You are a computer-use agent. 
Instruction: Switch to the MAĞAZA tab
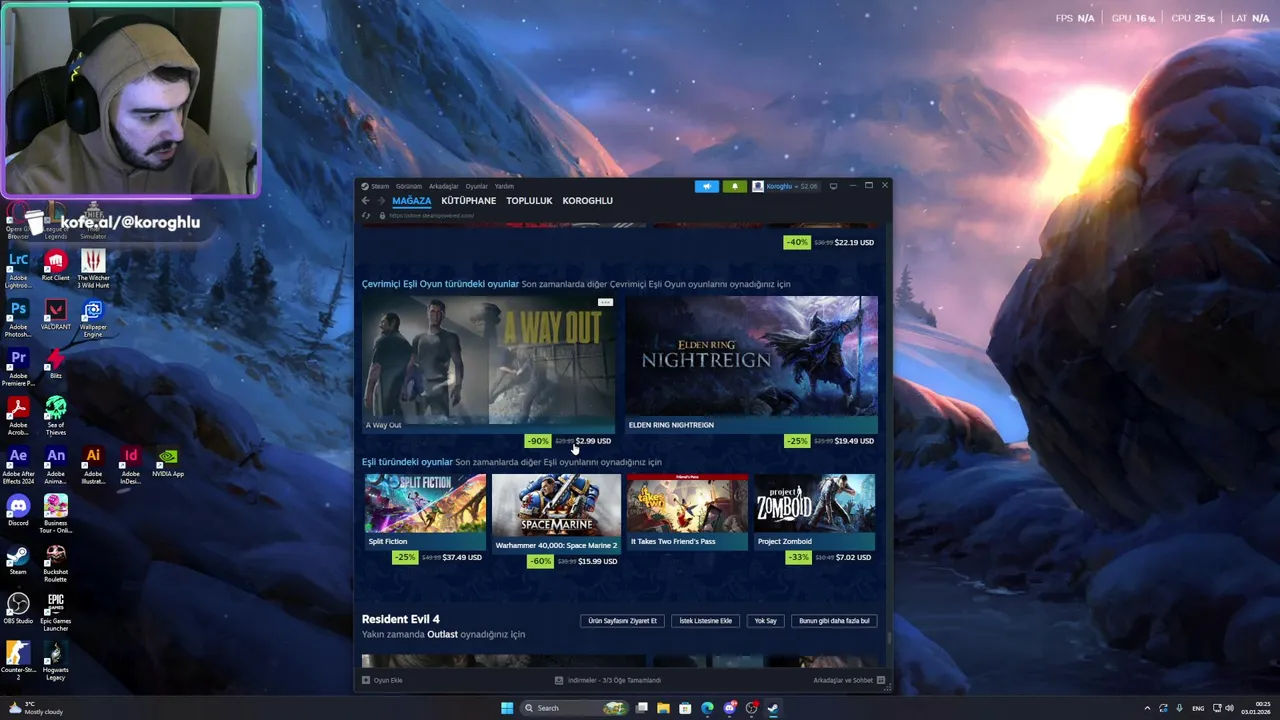click(411, 201)
